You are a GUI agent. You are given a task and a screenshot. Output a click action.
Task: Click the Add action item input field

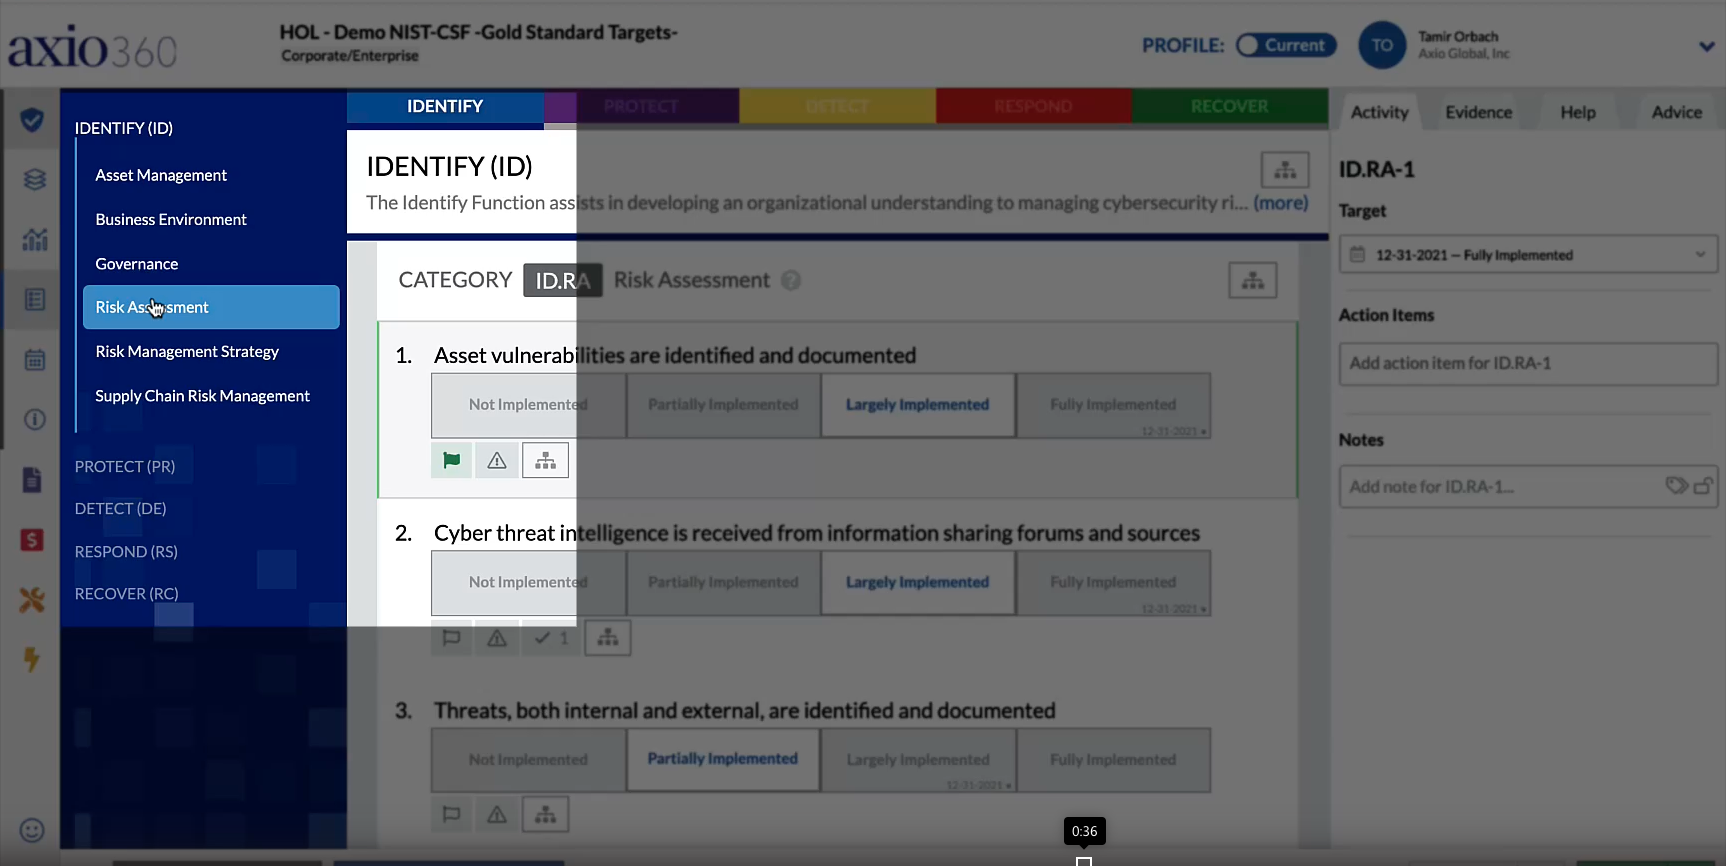[x=1528, y=364]
